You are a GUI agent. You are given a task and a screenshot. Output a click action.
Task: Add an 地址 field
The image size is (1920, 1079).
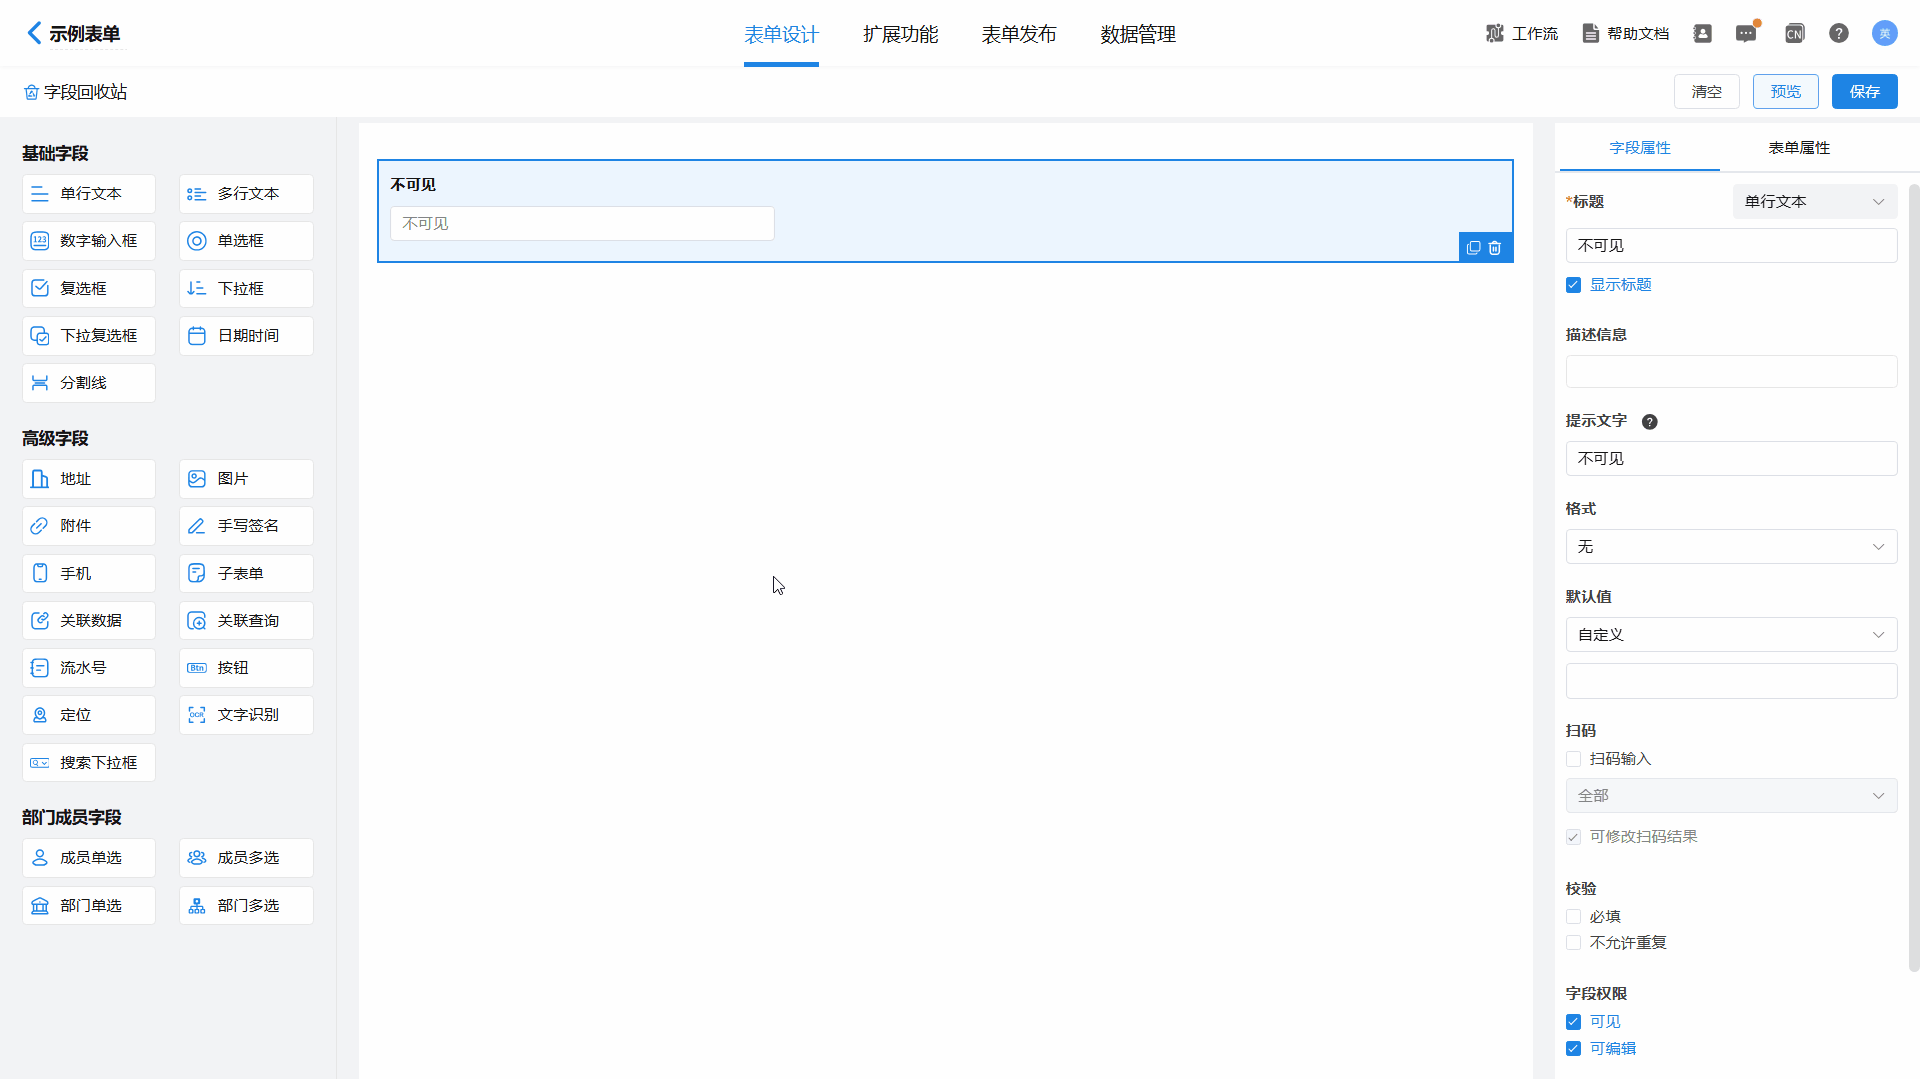[89, 479]
